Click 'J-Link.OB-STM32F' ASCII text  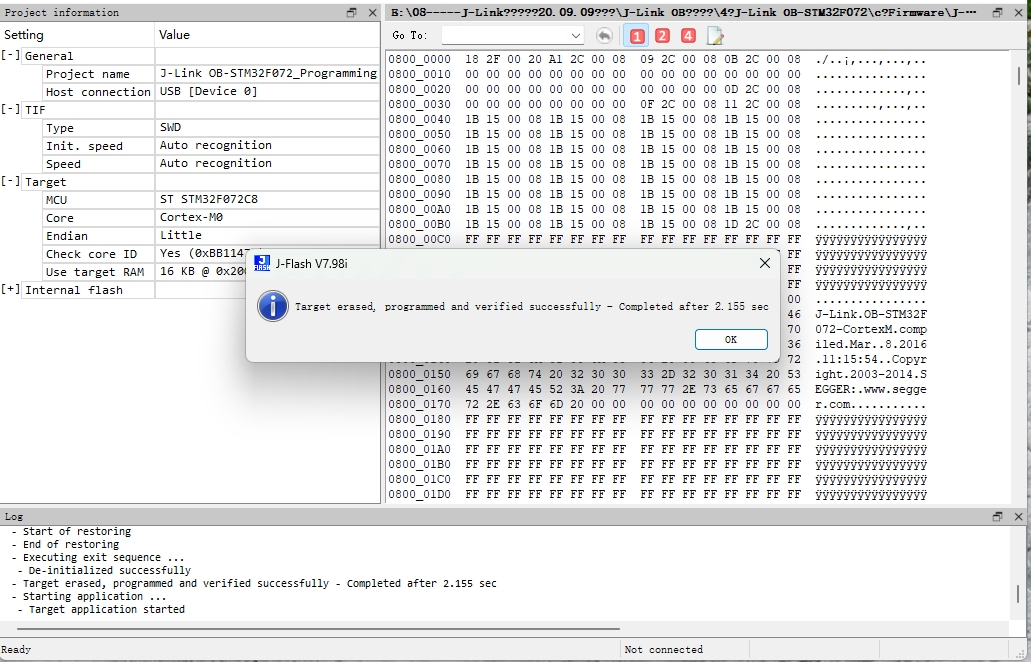[x=871, y=314]
